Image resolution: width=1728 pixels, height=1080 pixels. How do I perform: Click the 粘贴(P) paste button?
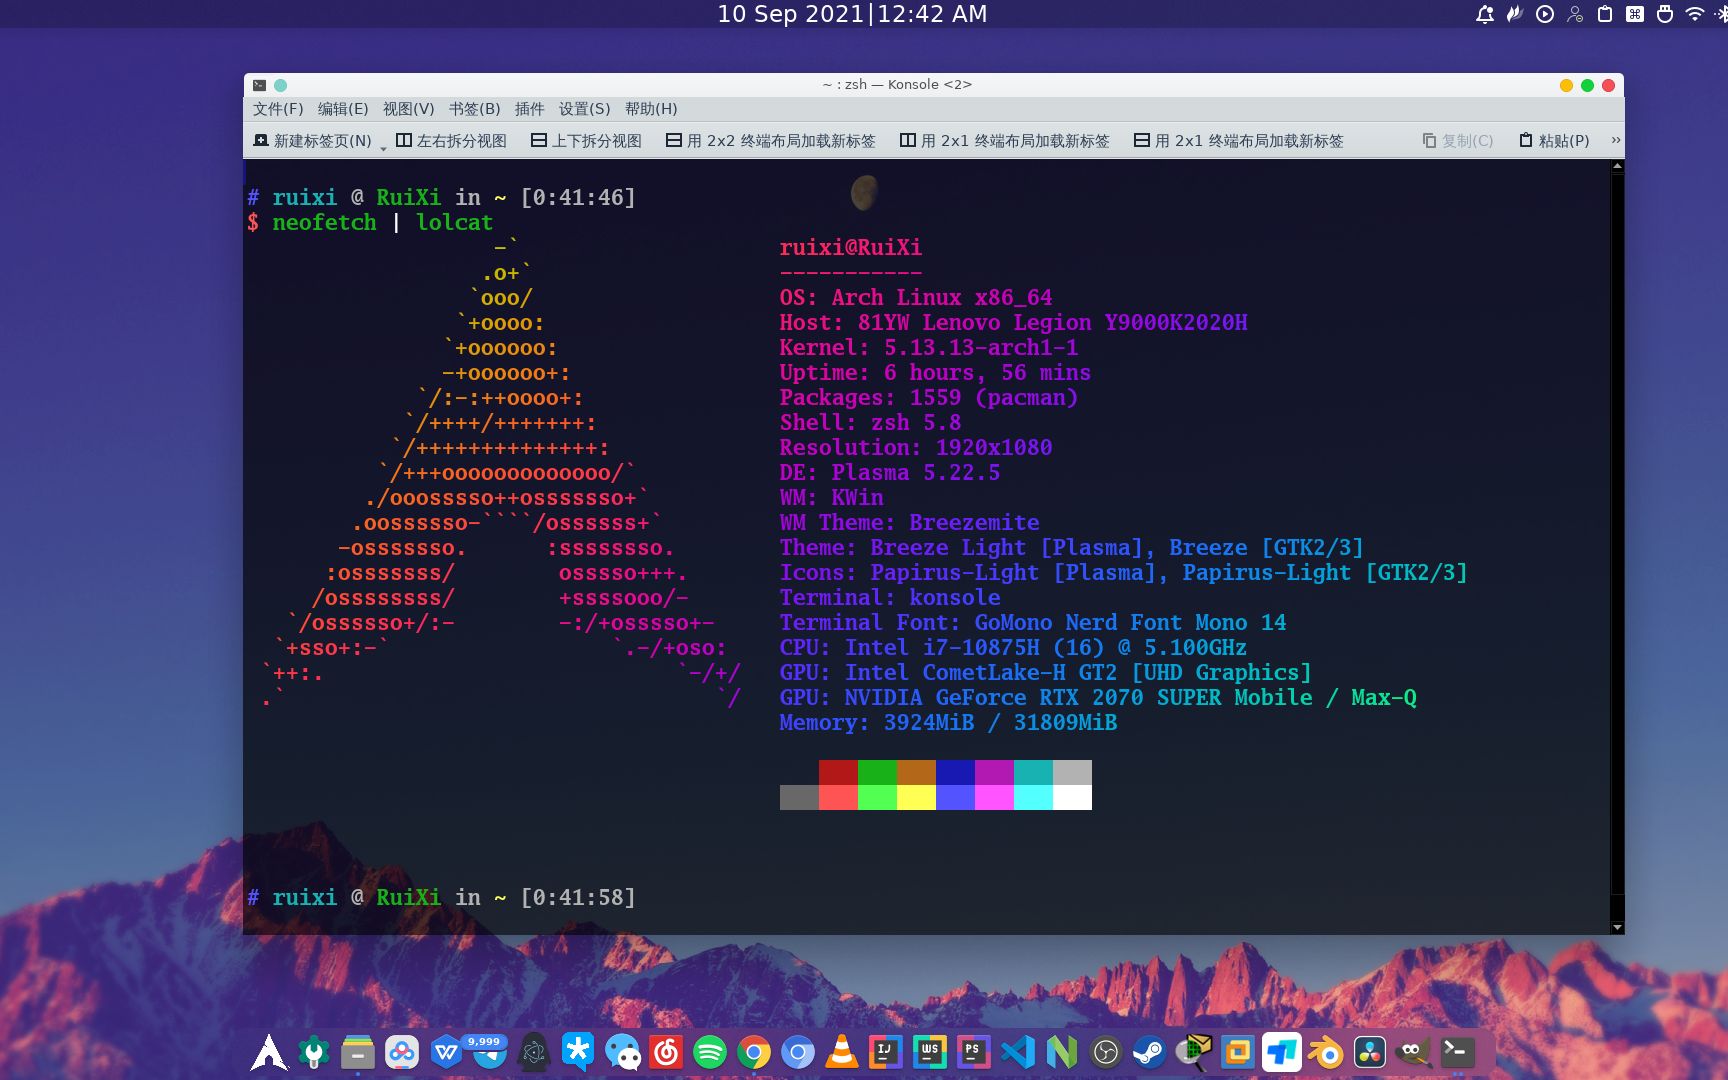point(1554,141)
